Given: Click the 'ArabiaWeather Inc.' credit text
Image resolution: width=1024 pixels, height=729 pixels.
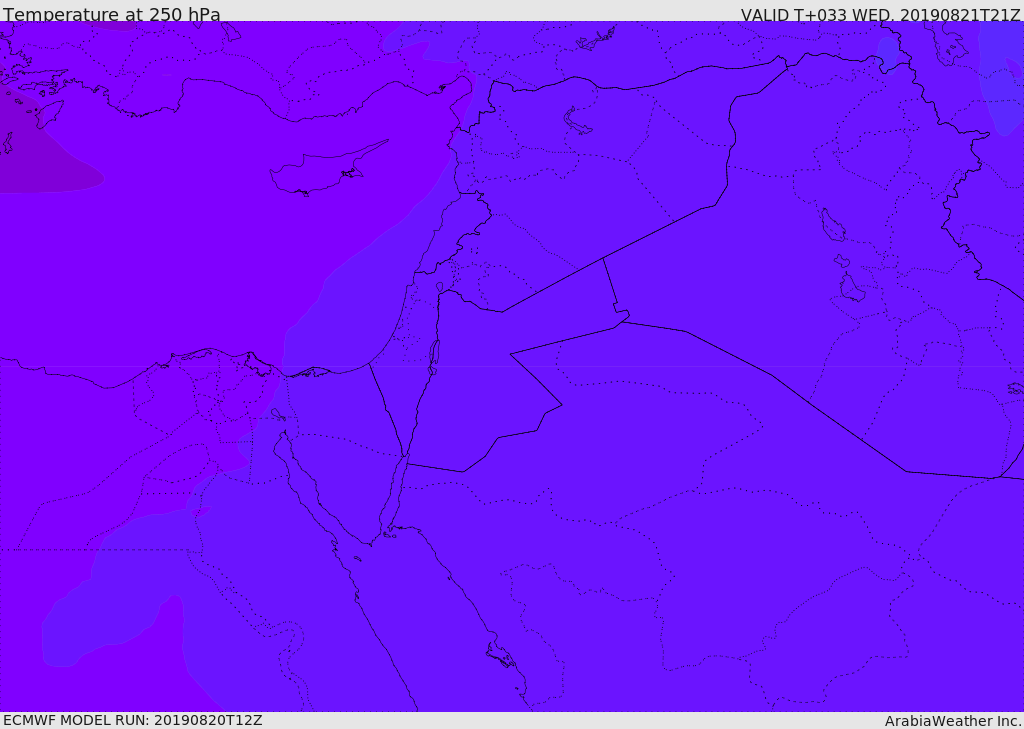Looking at the screenshot, I should point(953,721).
